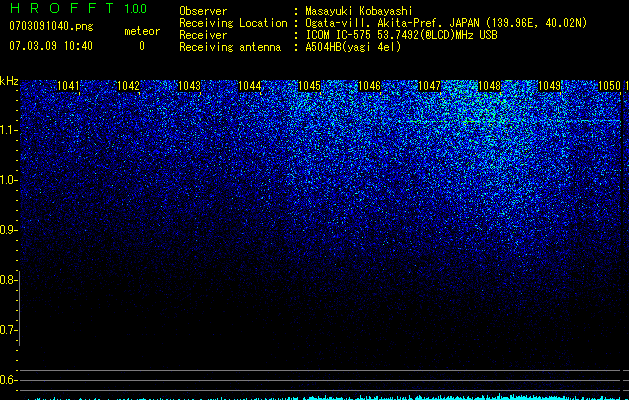Click the HROFFT 1.0.0 title text

coord(78,8)
